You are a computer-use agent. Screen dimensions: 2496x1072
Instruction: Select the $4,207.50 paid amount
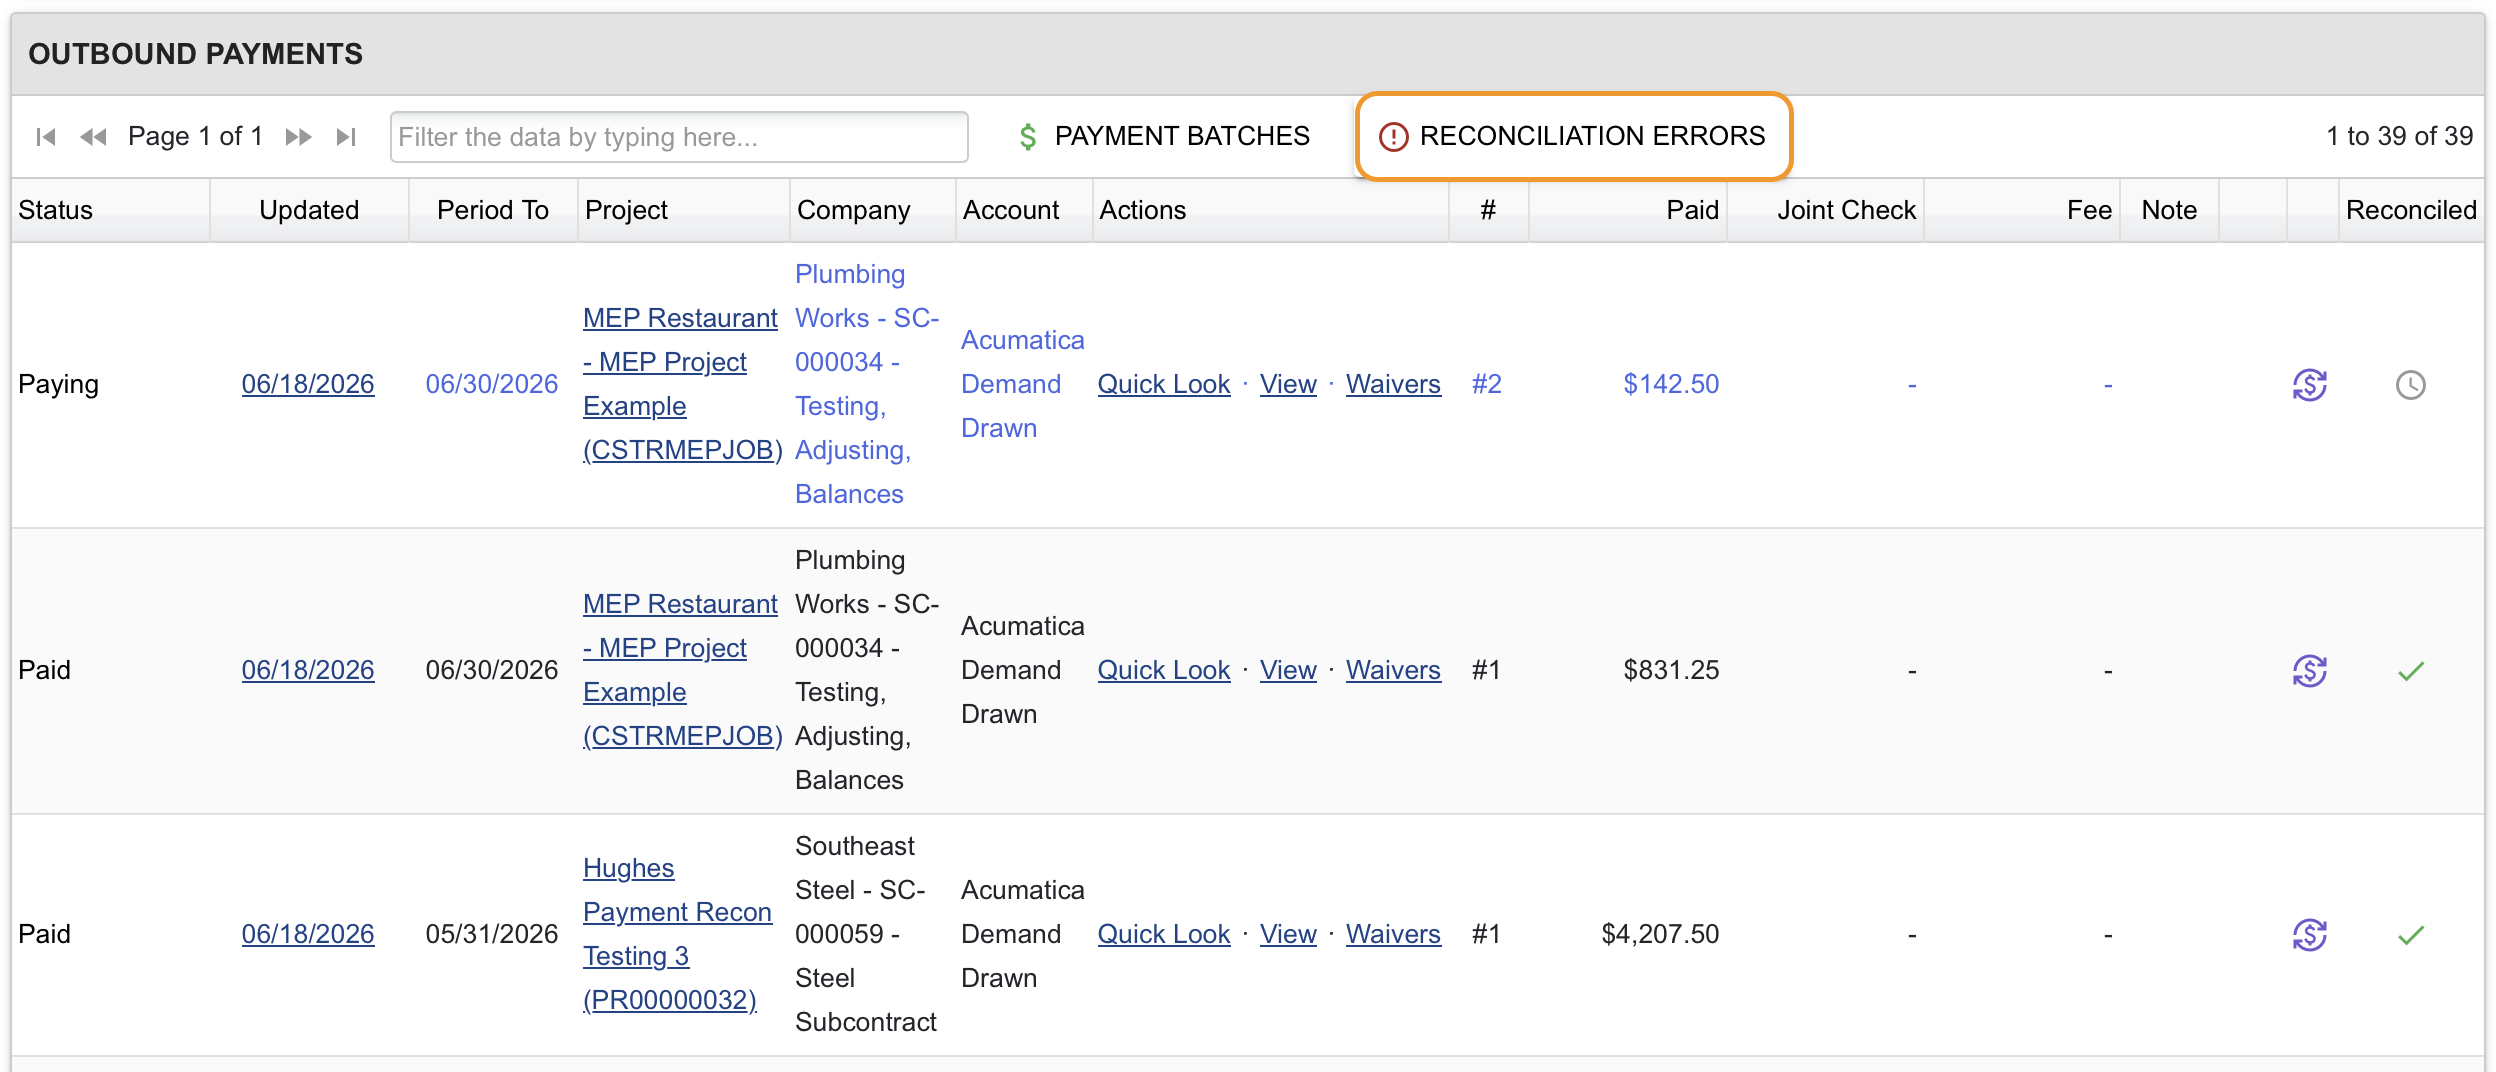point(1660,934)
